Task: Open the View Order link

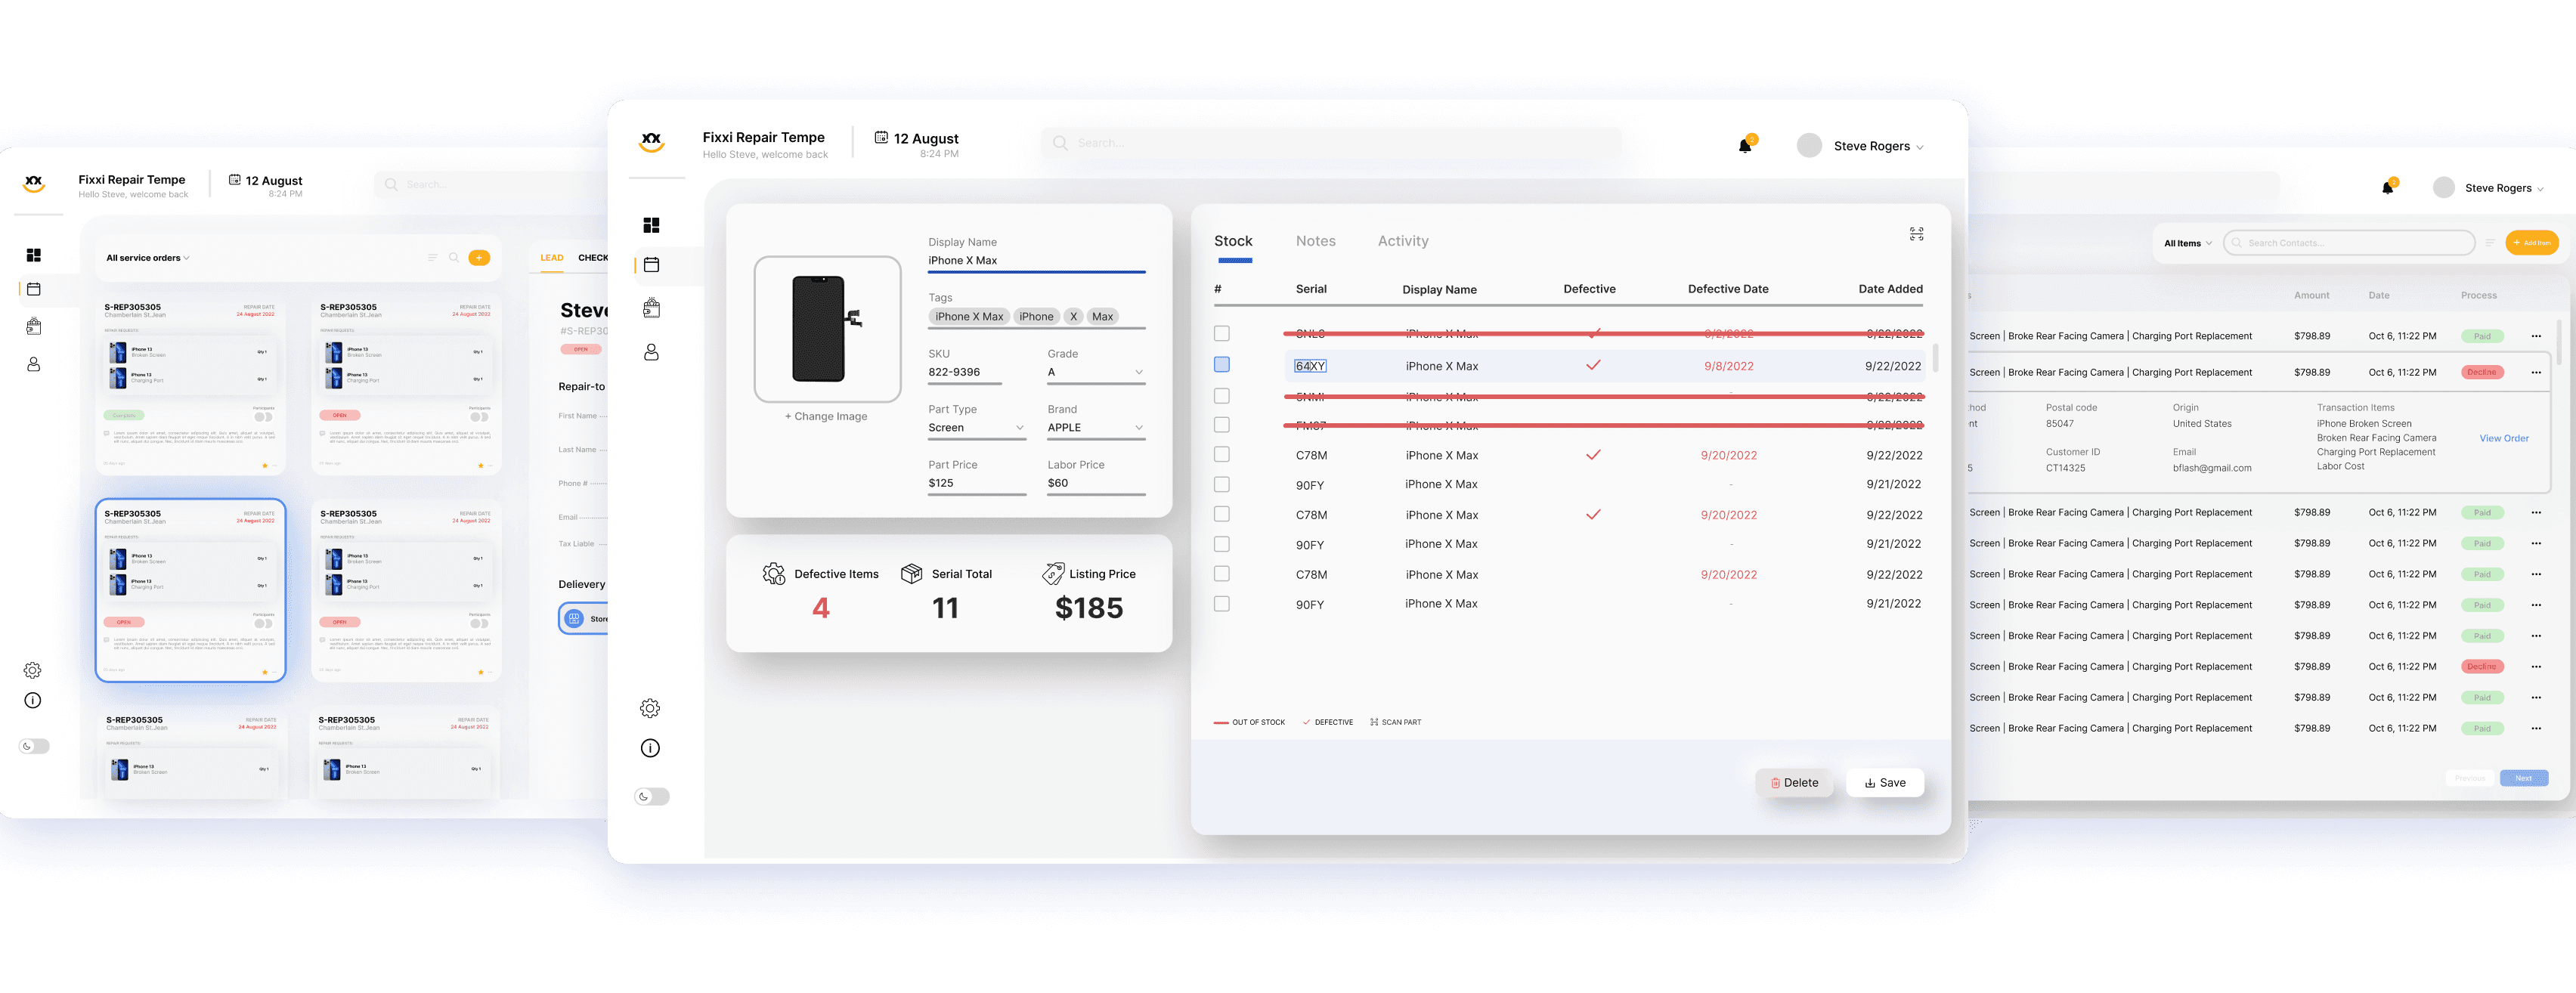Action: (2503, 438)
